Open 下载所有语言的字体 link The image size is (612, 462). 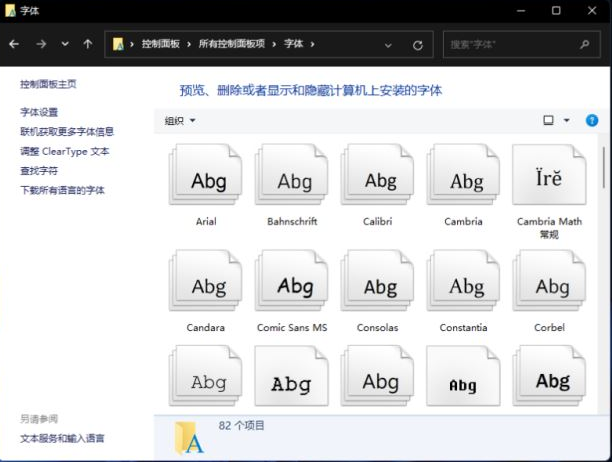click(62, 190)
